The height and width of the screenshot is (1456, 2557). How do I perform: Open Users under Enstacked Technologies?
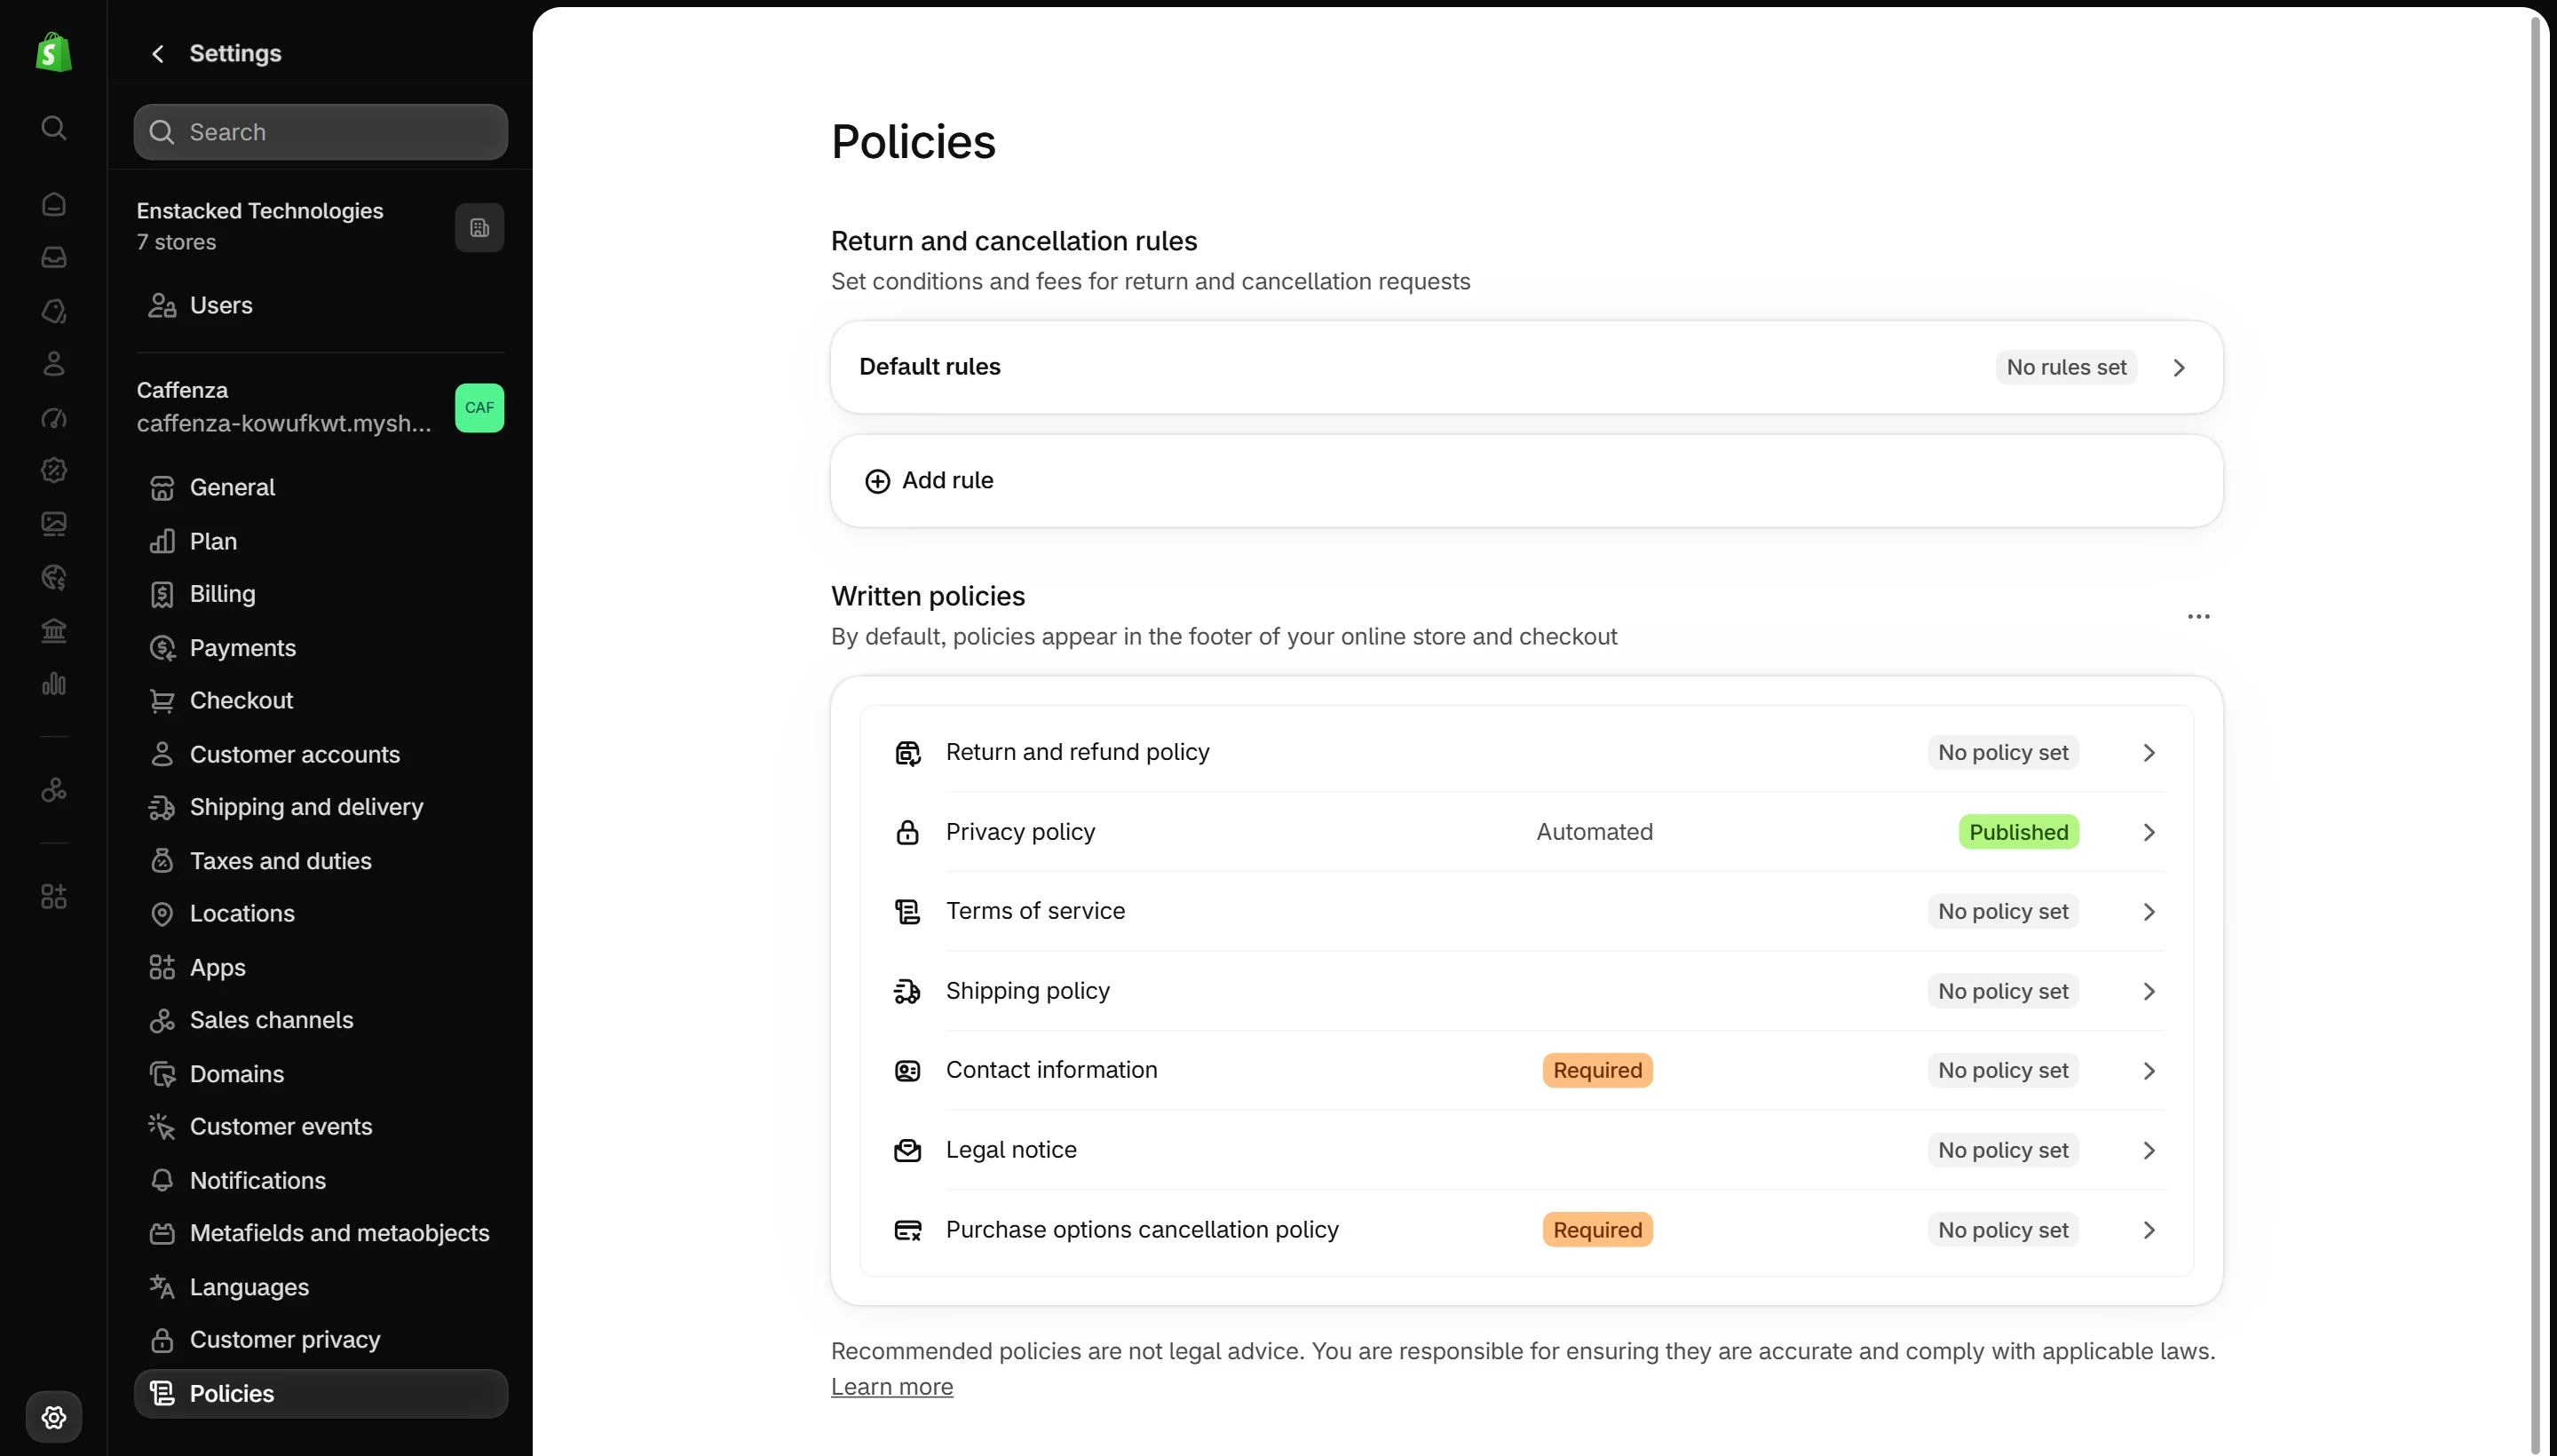click(x=320, y=305)
